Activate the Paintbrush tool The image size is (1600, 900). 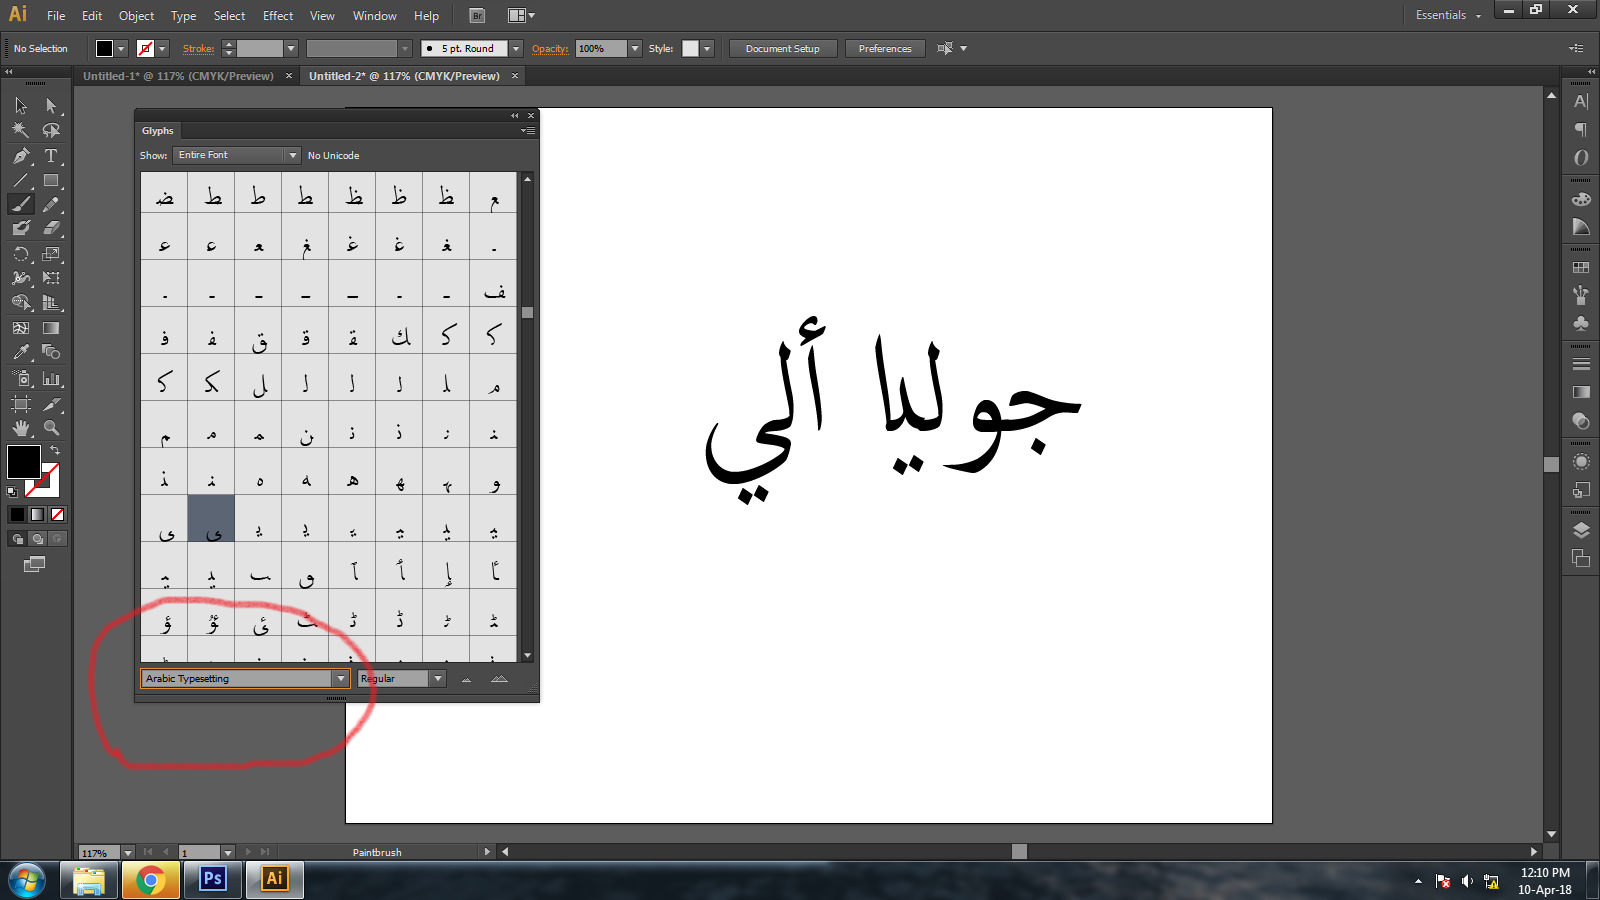pos(21,204)
